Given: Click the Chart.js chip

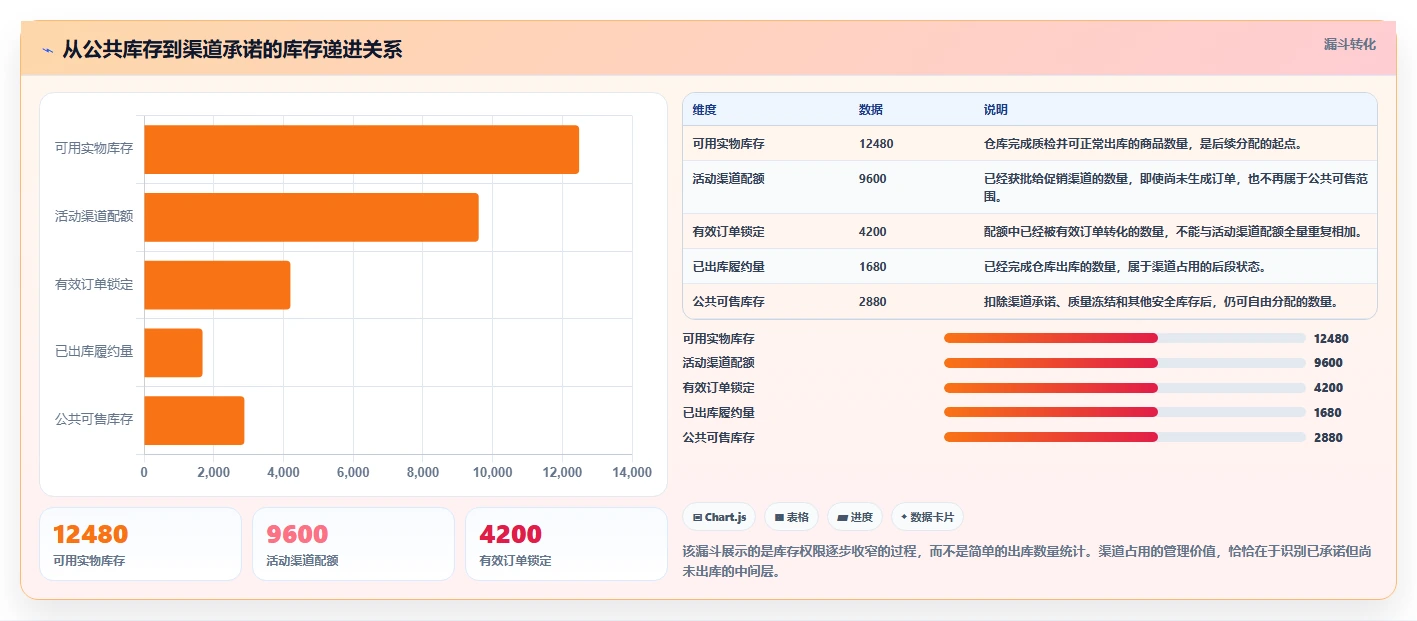Looking at the screenshot, I should pos(719,517).
